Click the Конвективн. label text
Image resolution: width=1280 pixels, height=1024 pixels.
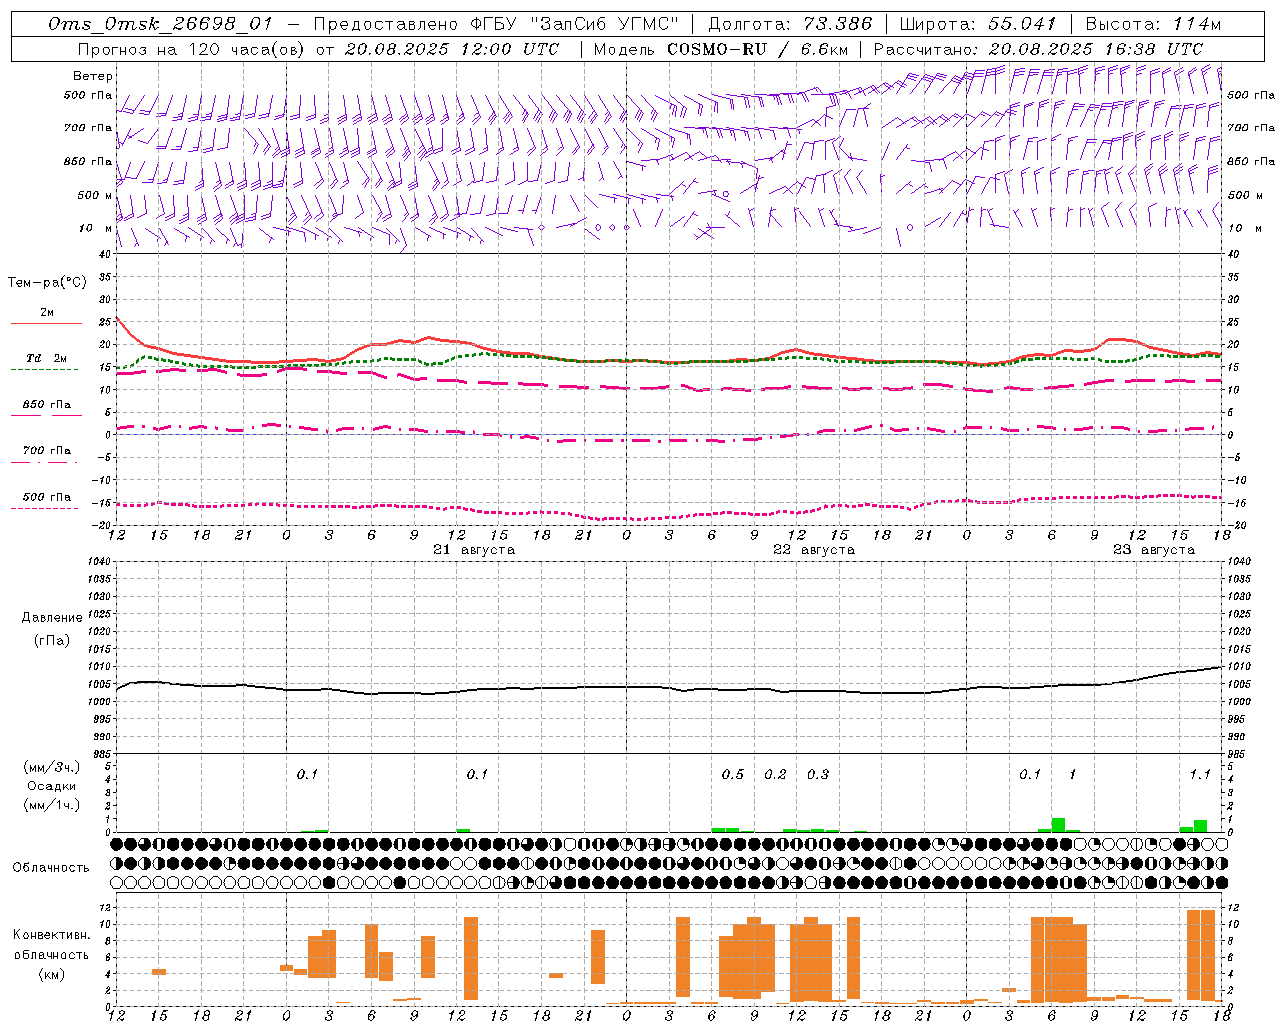(x=51, y=935)
